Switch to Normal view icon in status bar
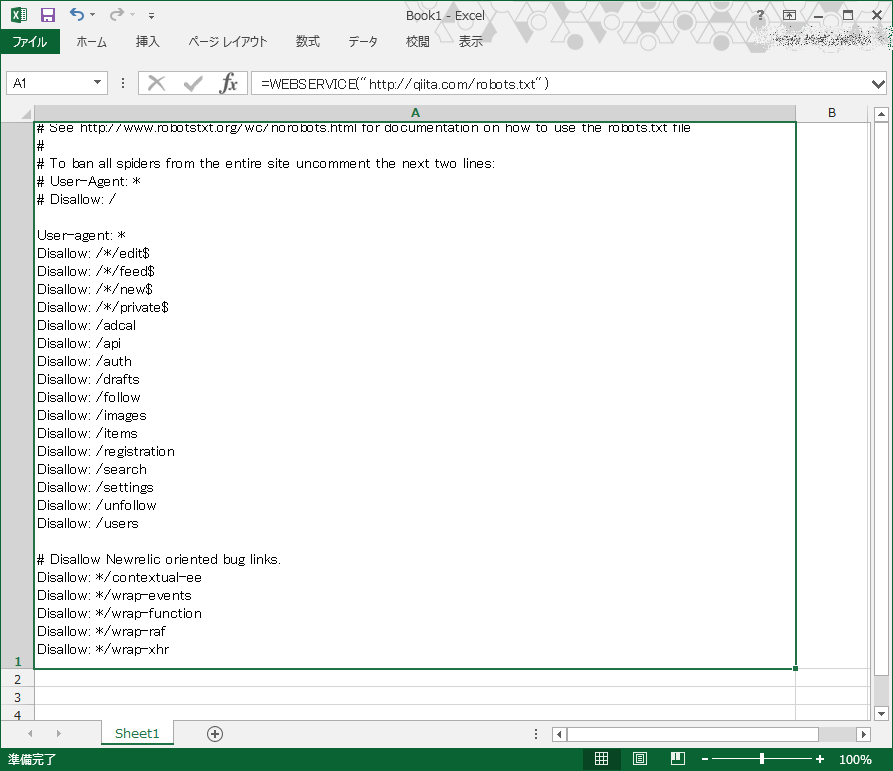The width and height of the screenshot is (893, 771). pos(602,758)
